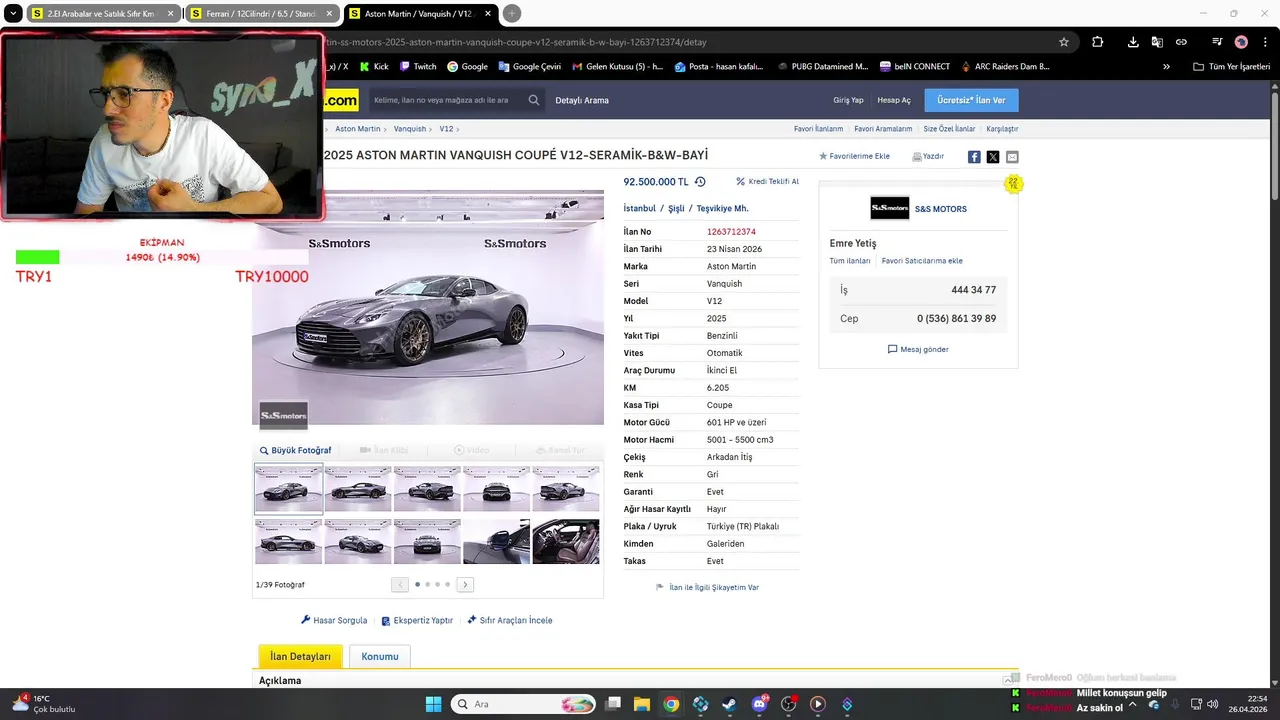The height and width of the screenshot is (720, 1280).
Task: Open Task View from the taskbar
Action: click(x=613, y=704)
